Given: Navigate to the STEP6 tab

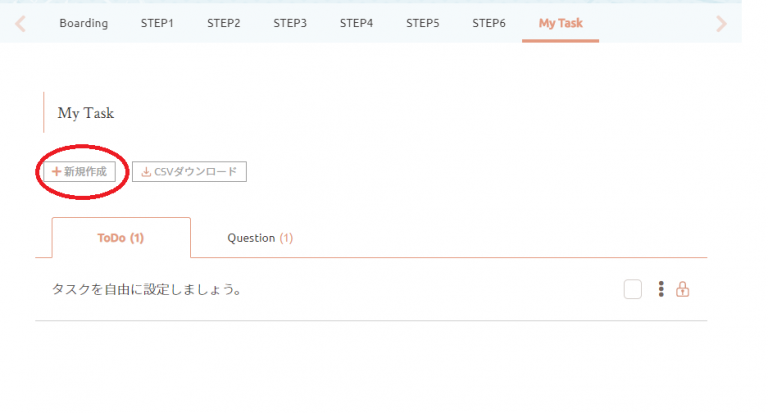Looking at the screenshot, I should point(489,22).
